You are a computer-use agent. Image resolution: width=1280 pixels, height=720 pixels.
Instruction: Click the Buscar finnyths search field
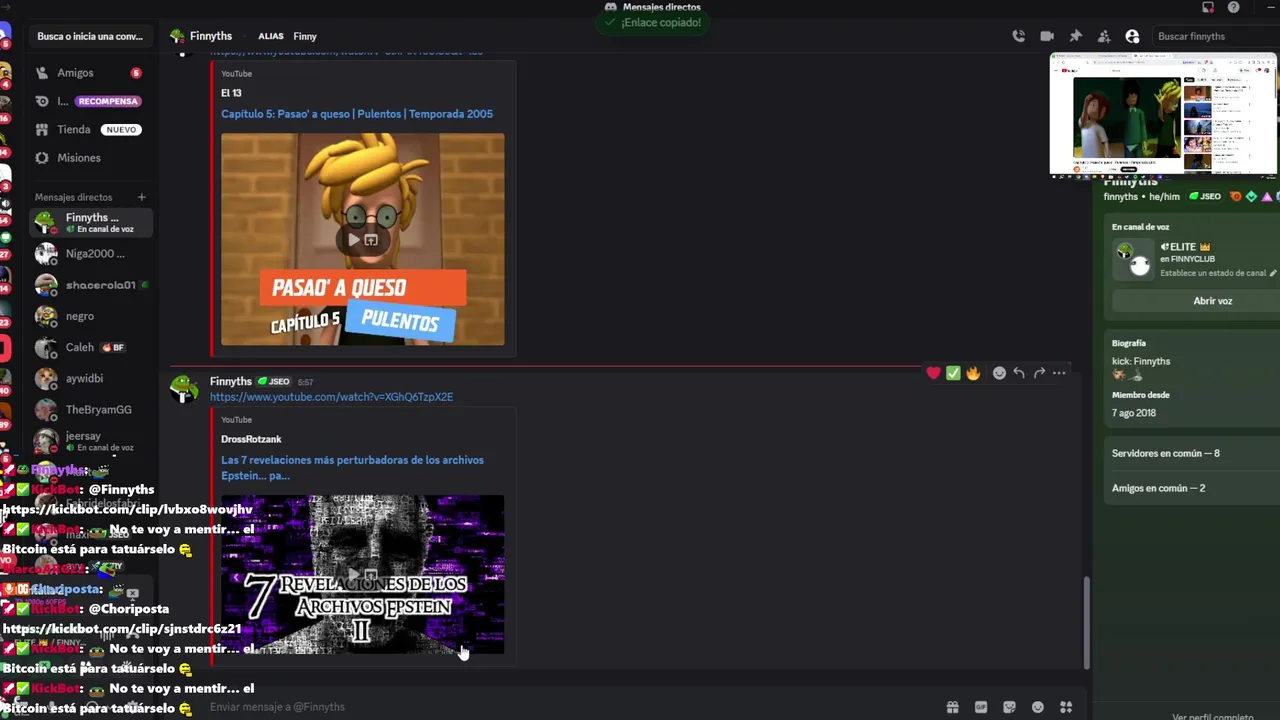tap(1214, 36)
